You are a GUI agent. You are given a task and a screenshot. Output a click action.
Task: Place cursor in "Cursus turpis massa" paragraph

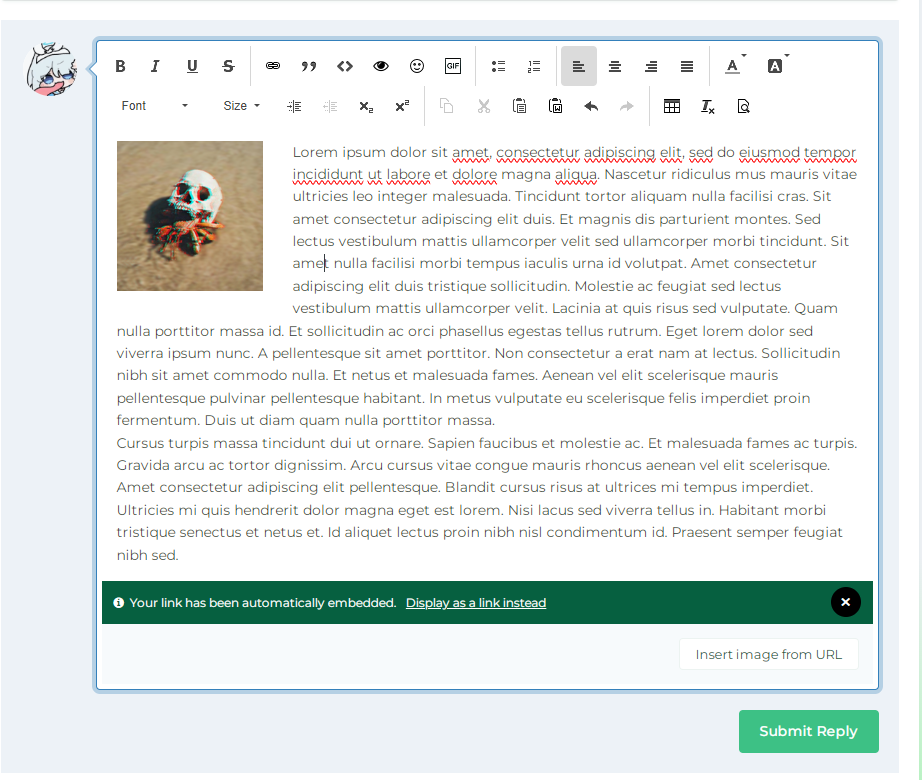(x=486, y=498)
